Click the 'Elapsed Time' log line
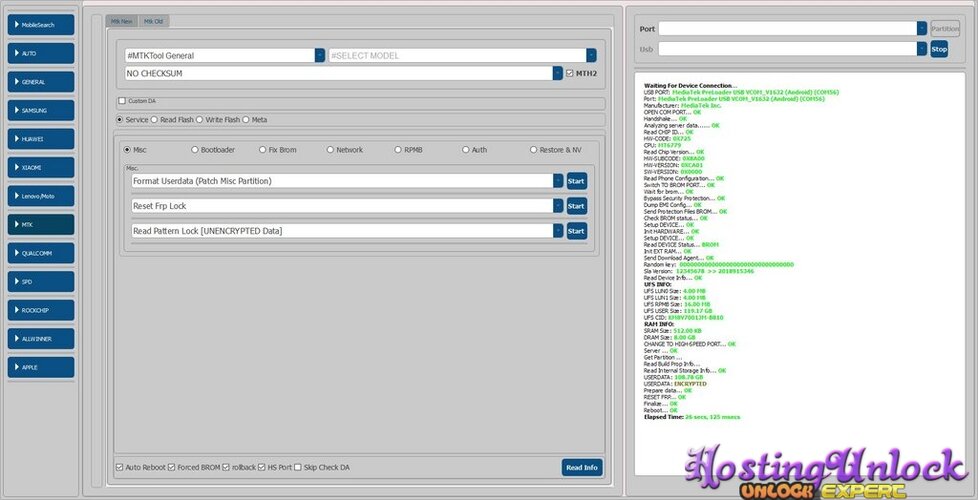This screenshot has width=978, height=500. tap(692, 416)
